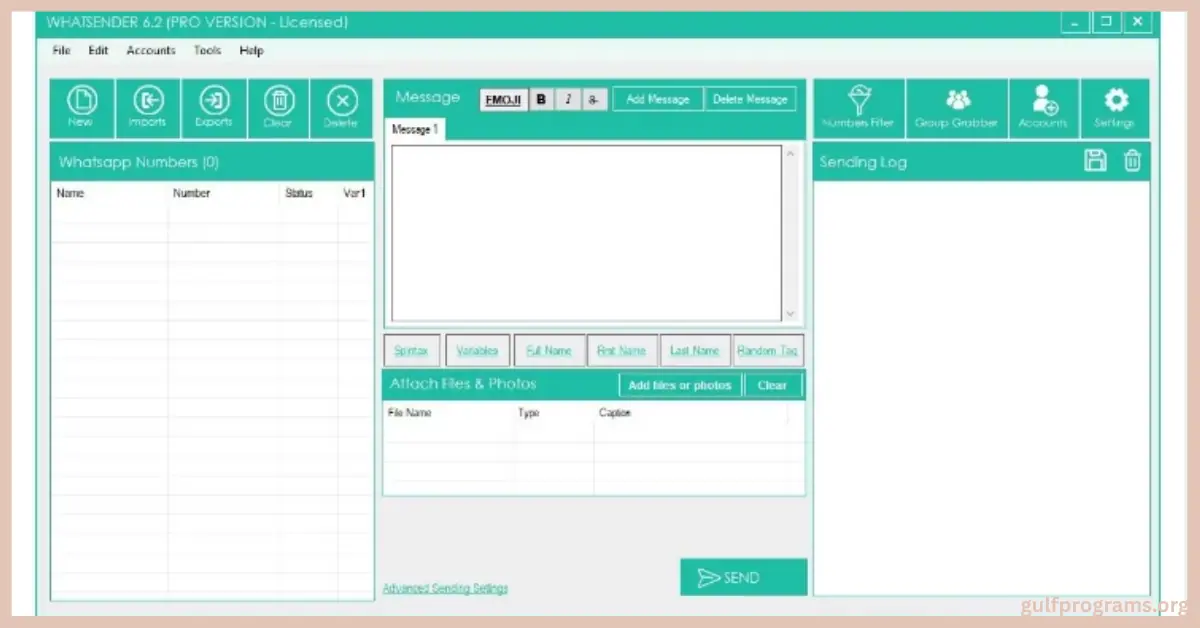Toggle italic message formatting
This screenshot has width=1200, height=628.
tap(567, 99)
